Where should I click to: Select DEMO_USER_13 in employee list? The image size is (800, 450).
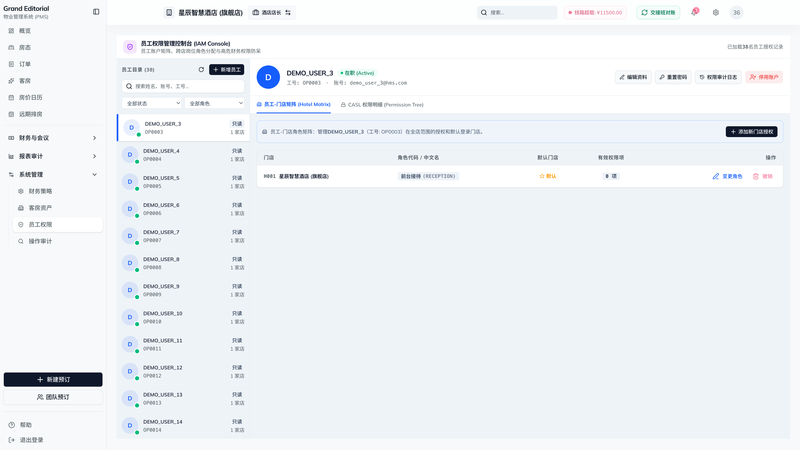183,398
